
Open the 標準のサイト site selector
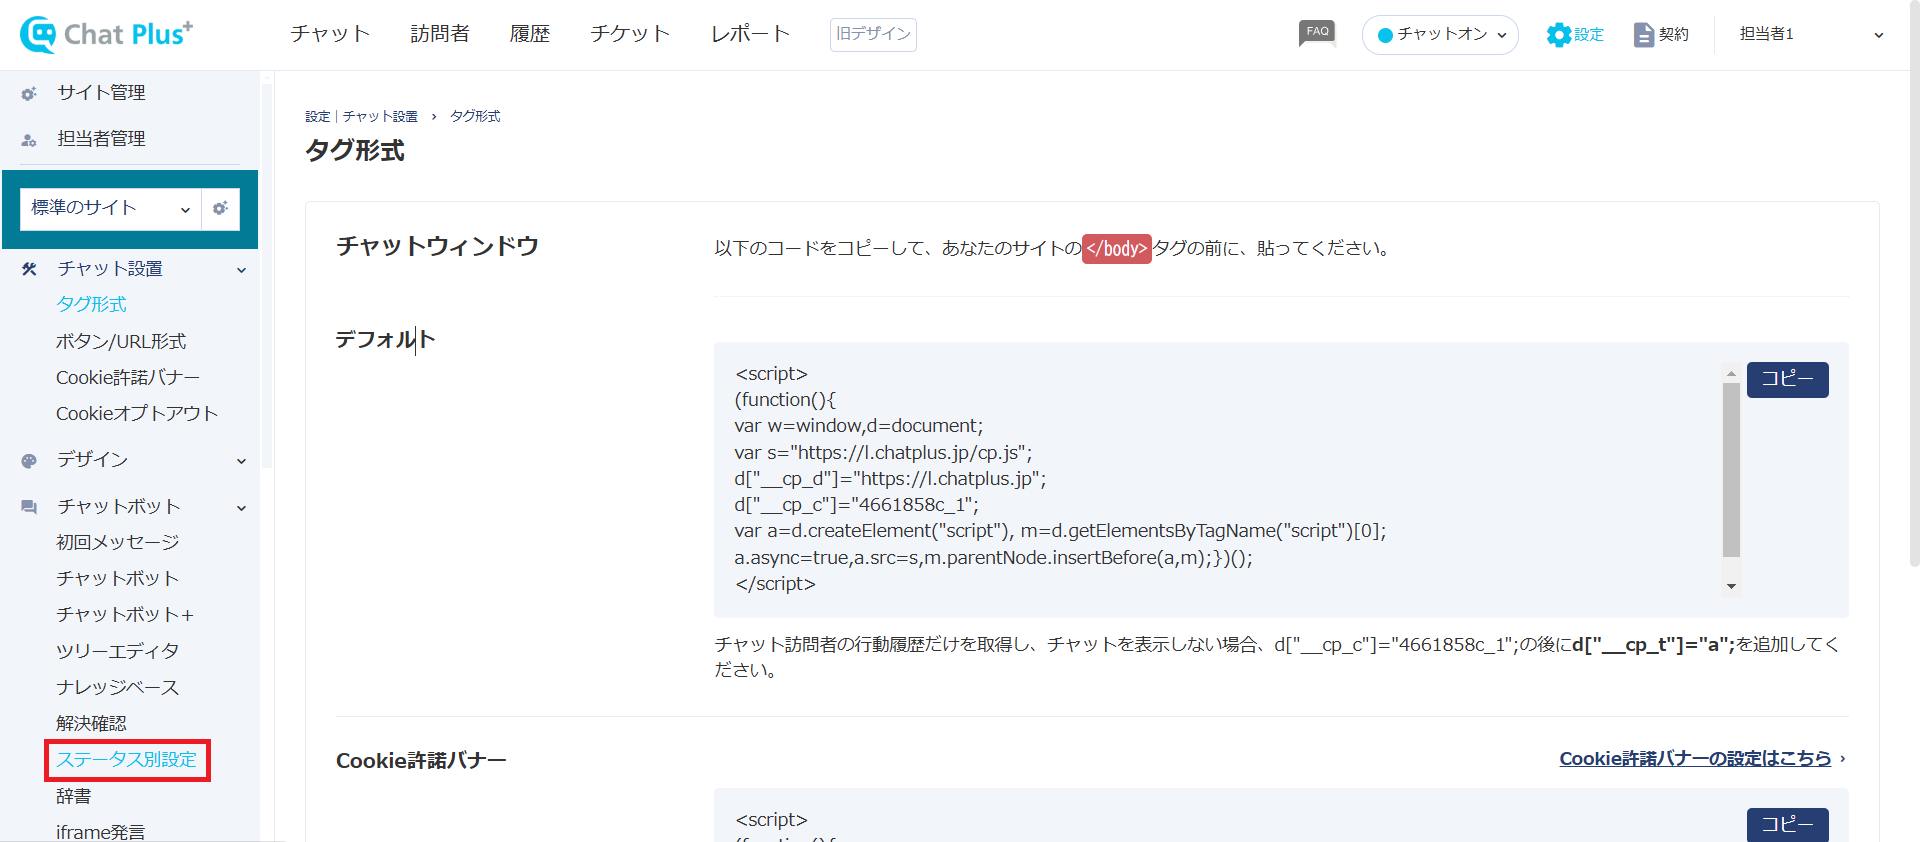(x=110, y=208)
